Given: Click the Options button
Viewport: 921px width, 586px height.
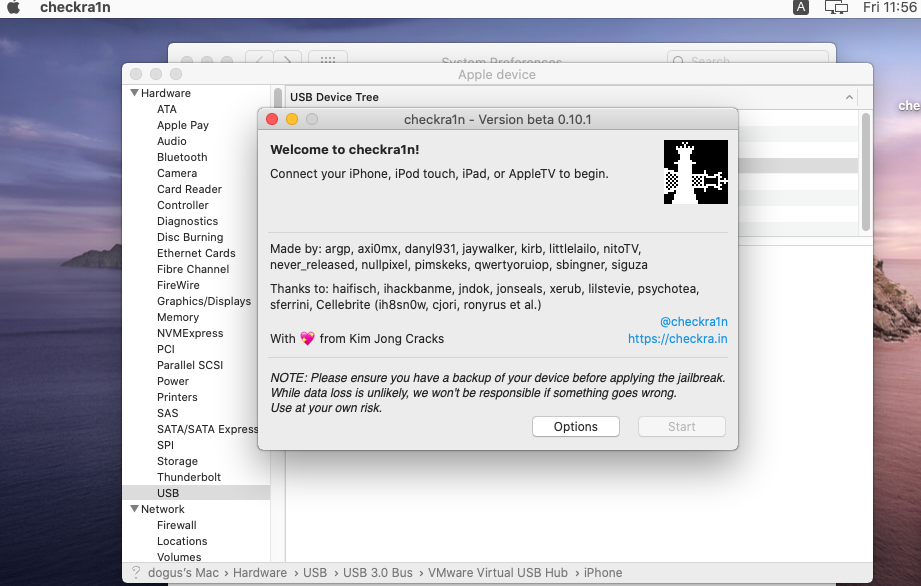Looking at the screenshot, I should (x=576, y=427).
